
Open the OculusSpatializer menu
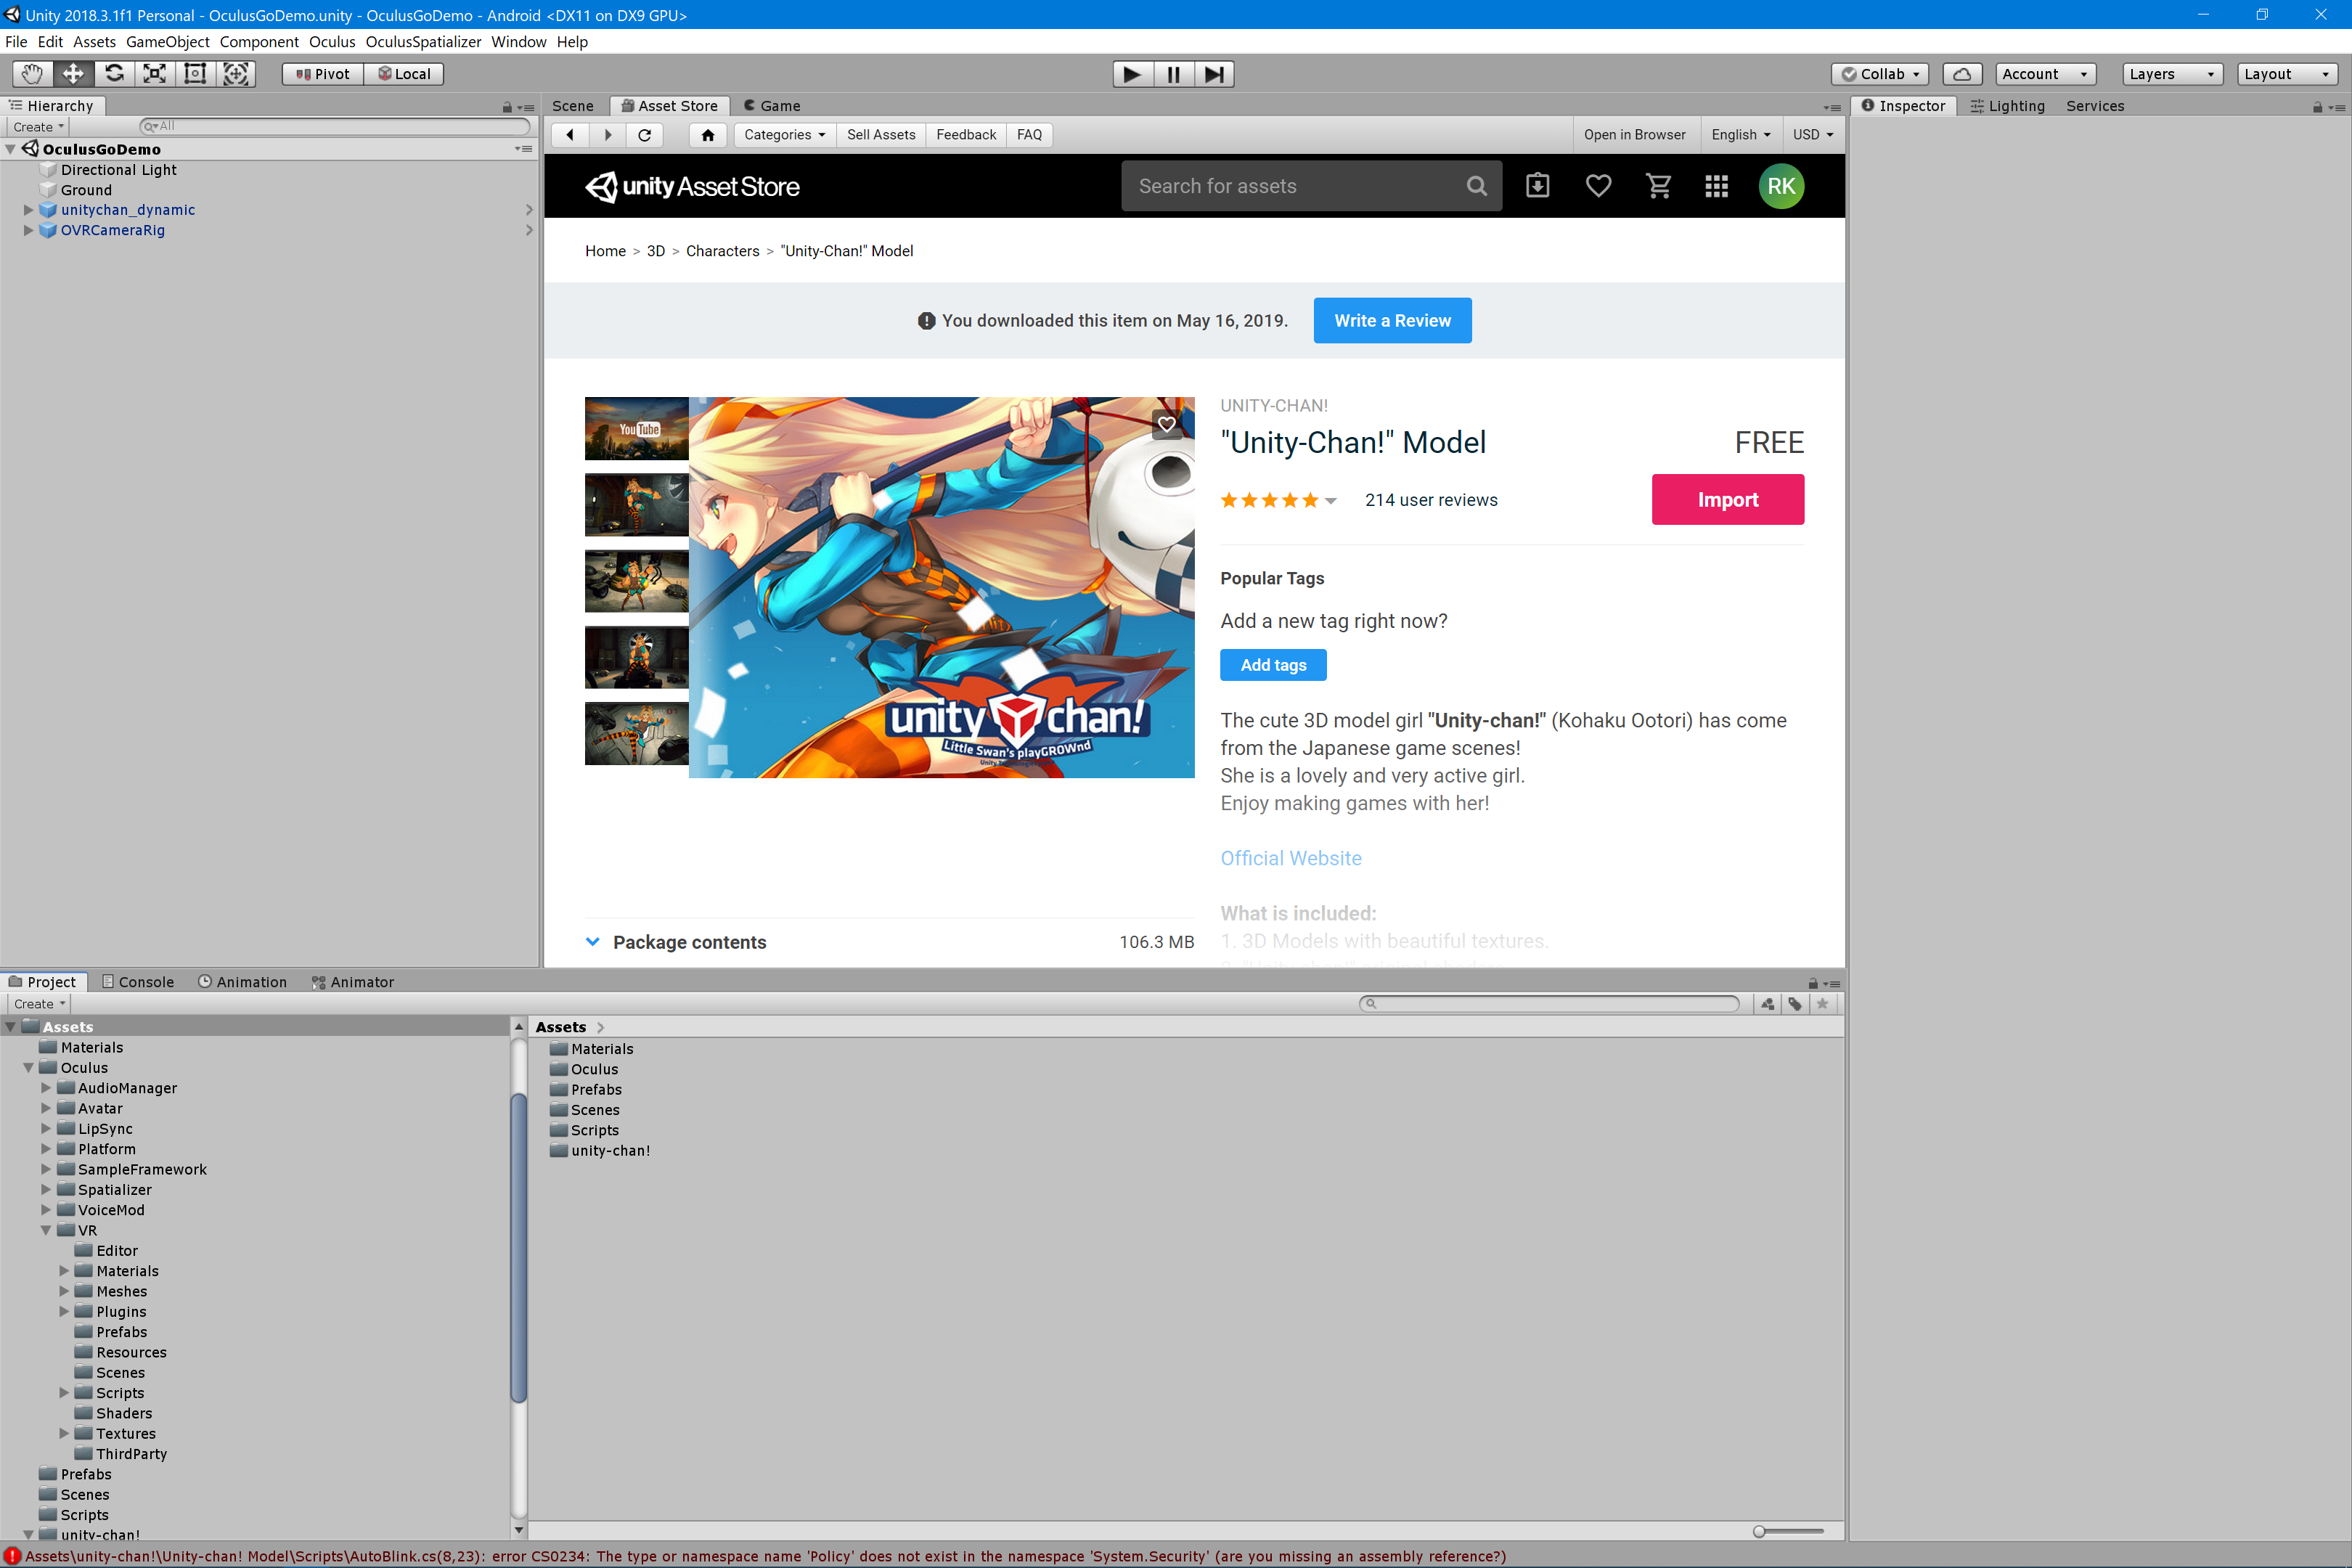(423, 42)
